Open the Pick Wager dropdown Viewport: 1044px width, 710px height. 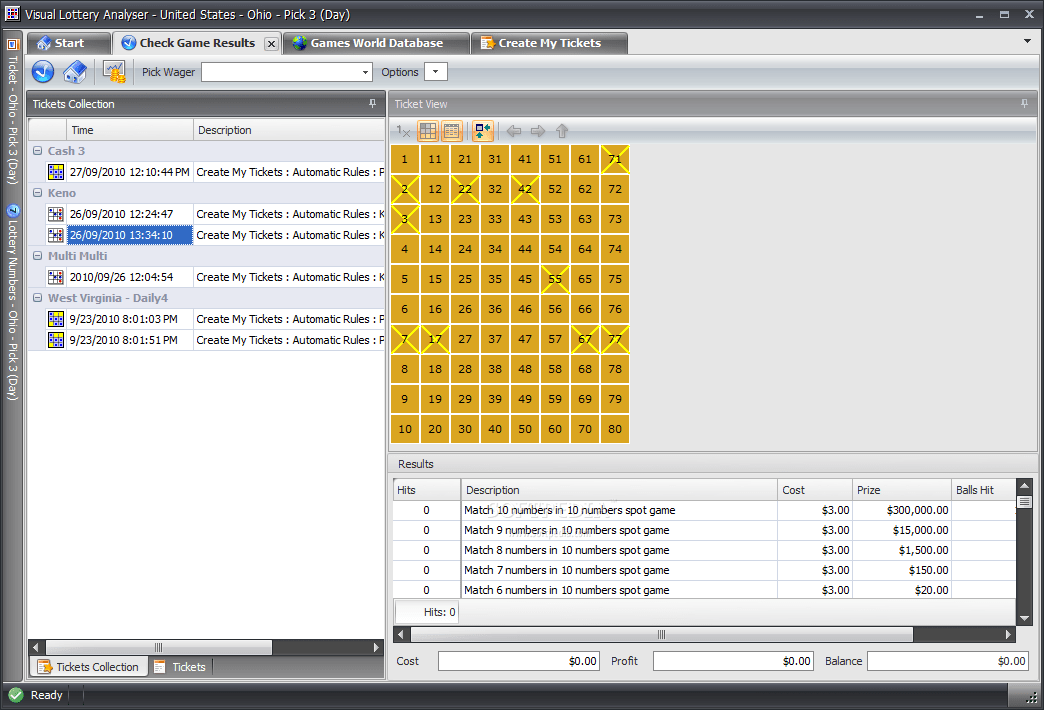point(366,72)
